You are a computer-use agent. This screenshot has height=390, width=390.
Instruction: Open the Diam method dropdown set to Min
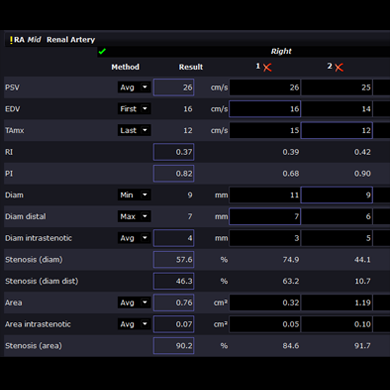[134, 195]
